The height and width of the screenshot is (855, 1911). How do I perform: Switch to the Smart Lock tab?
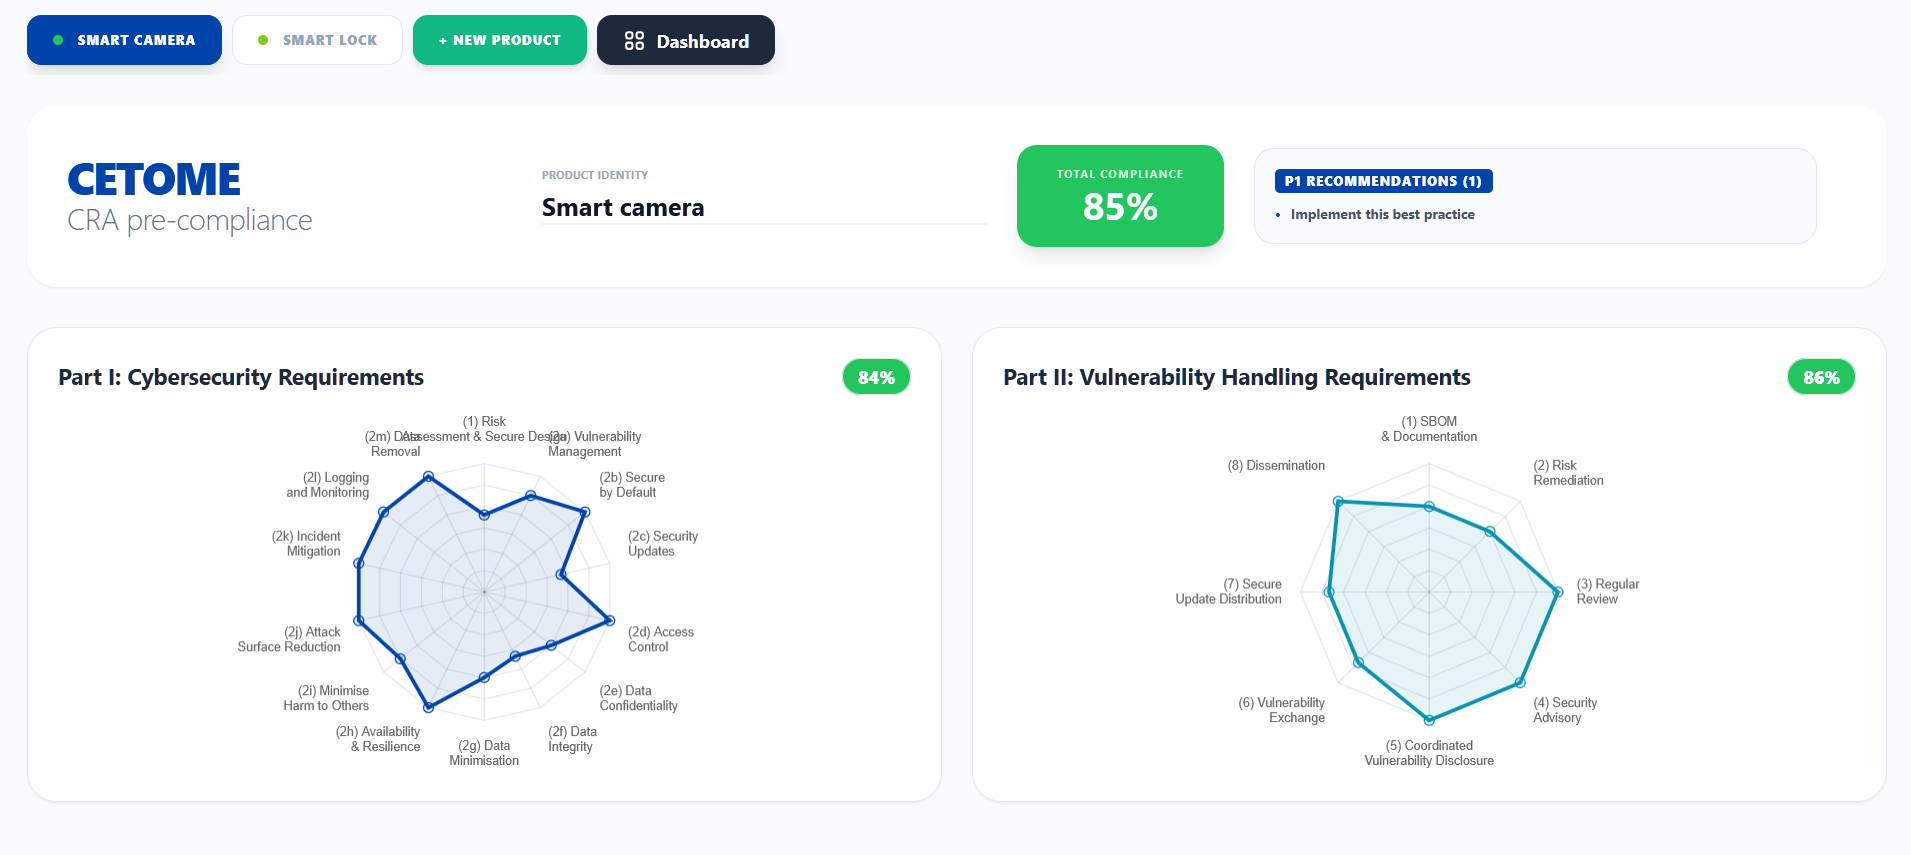tap(317, 40)
